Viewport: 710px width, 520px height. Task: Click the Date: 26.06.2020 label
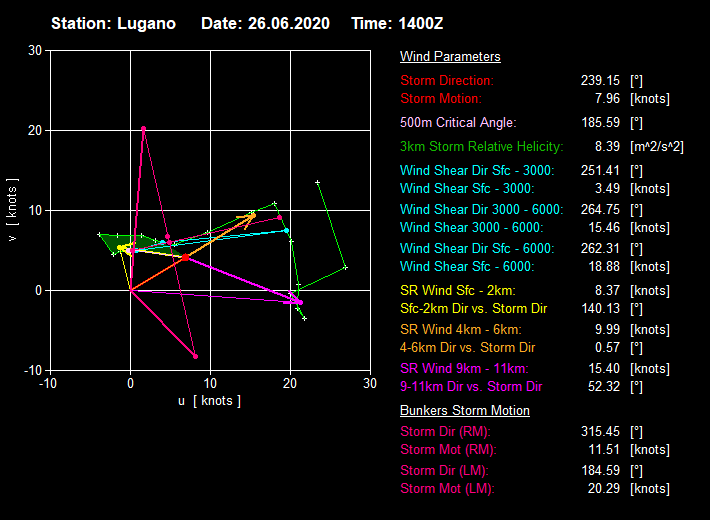(x=265, y=23)
